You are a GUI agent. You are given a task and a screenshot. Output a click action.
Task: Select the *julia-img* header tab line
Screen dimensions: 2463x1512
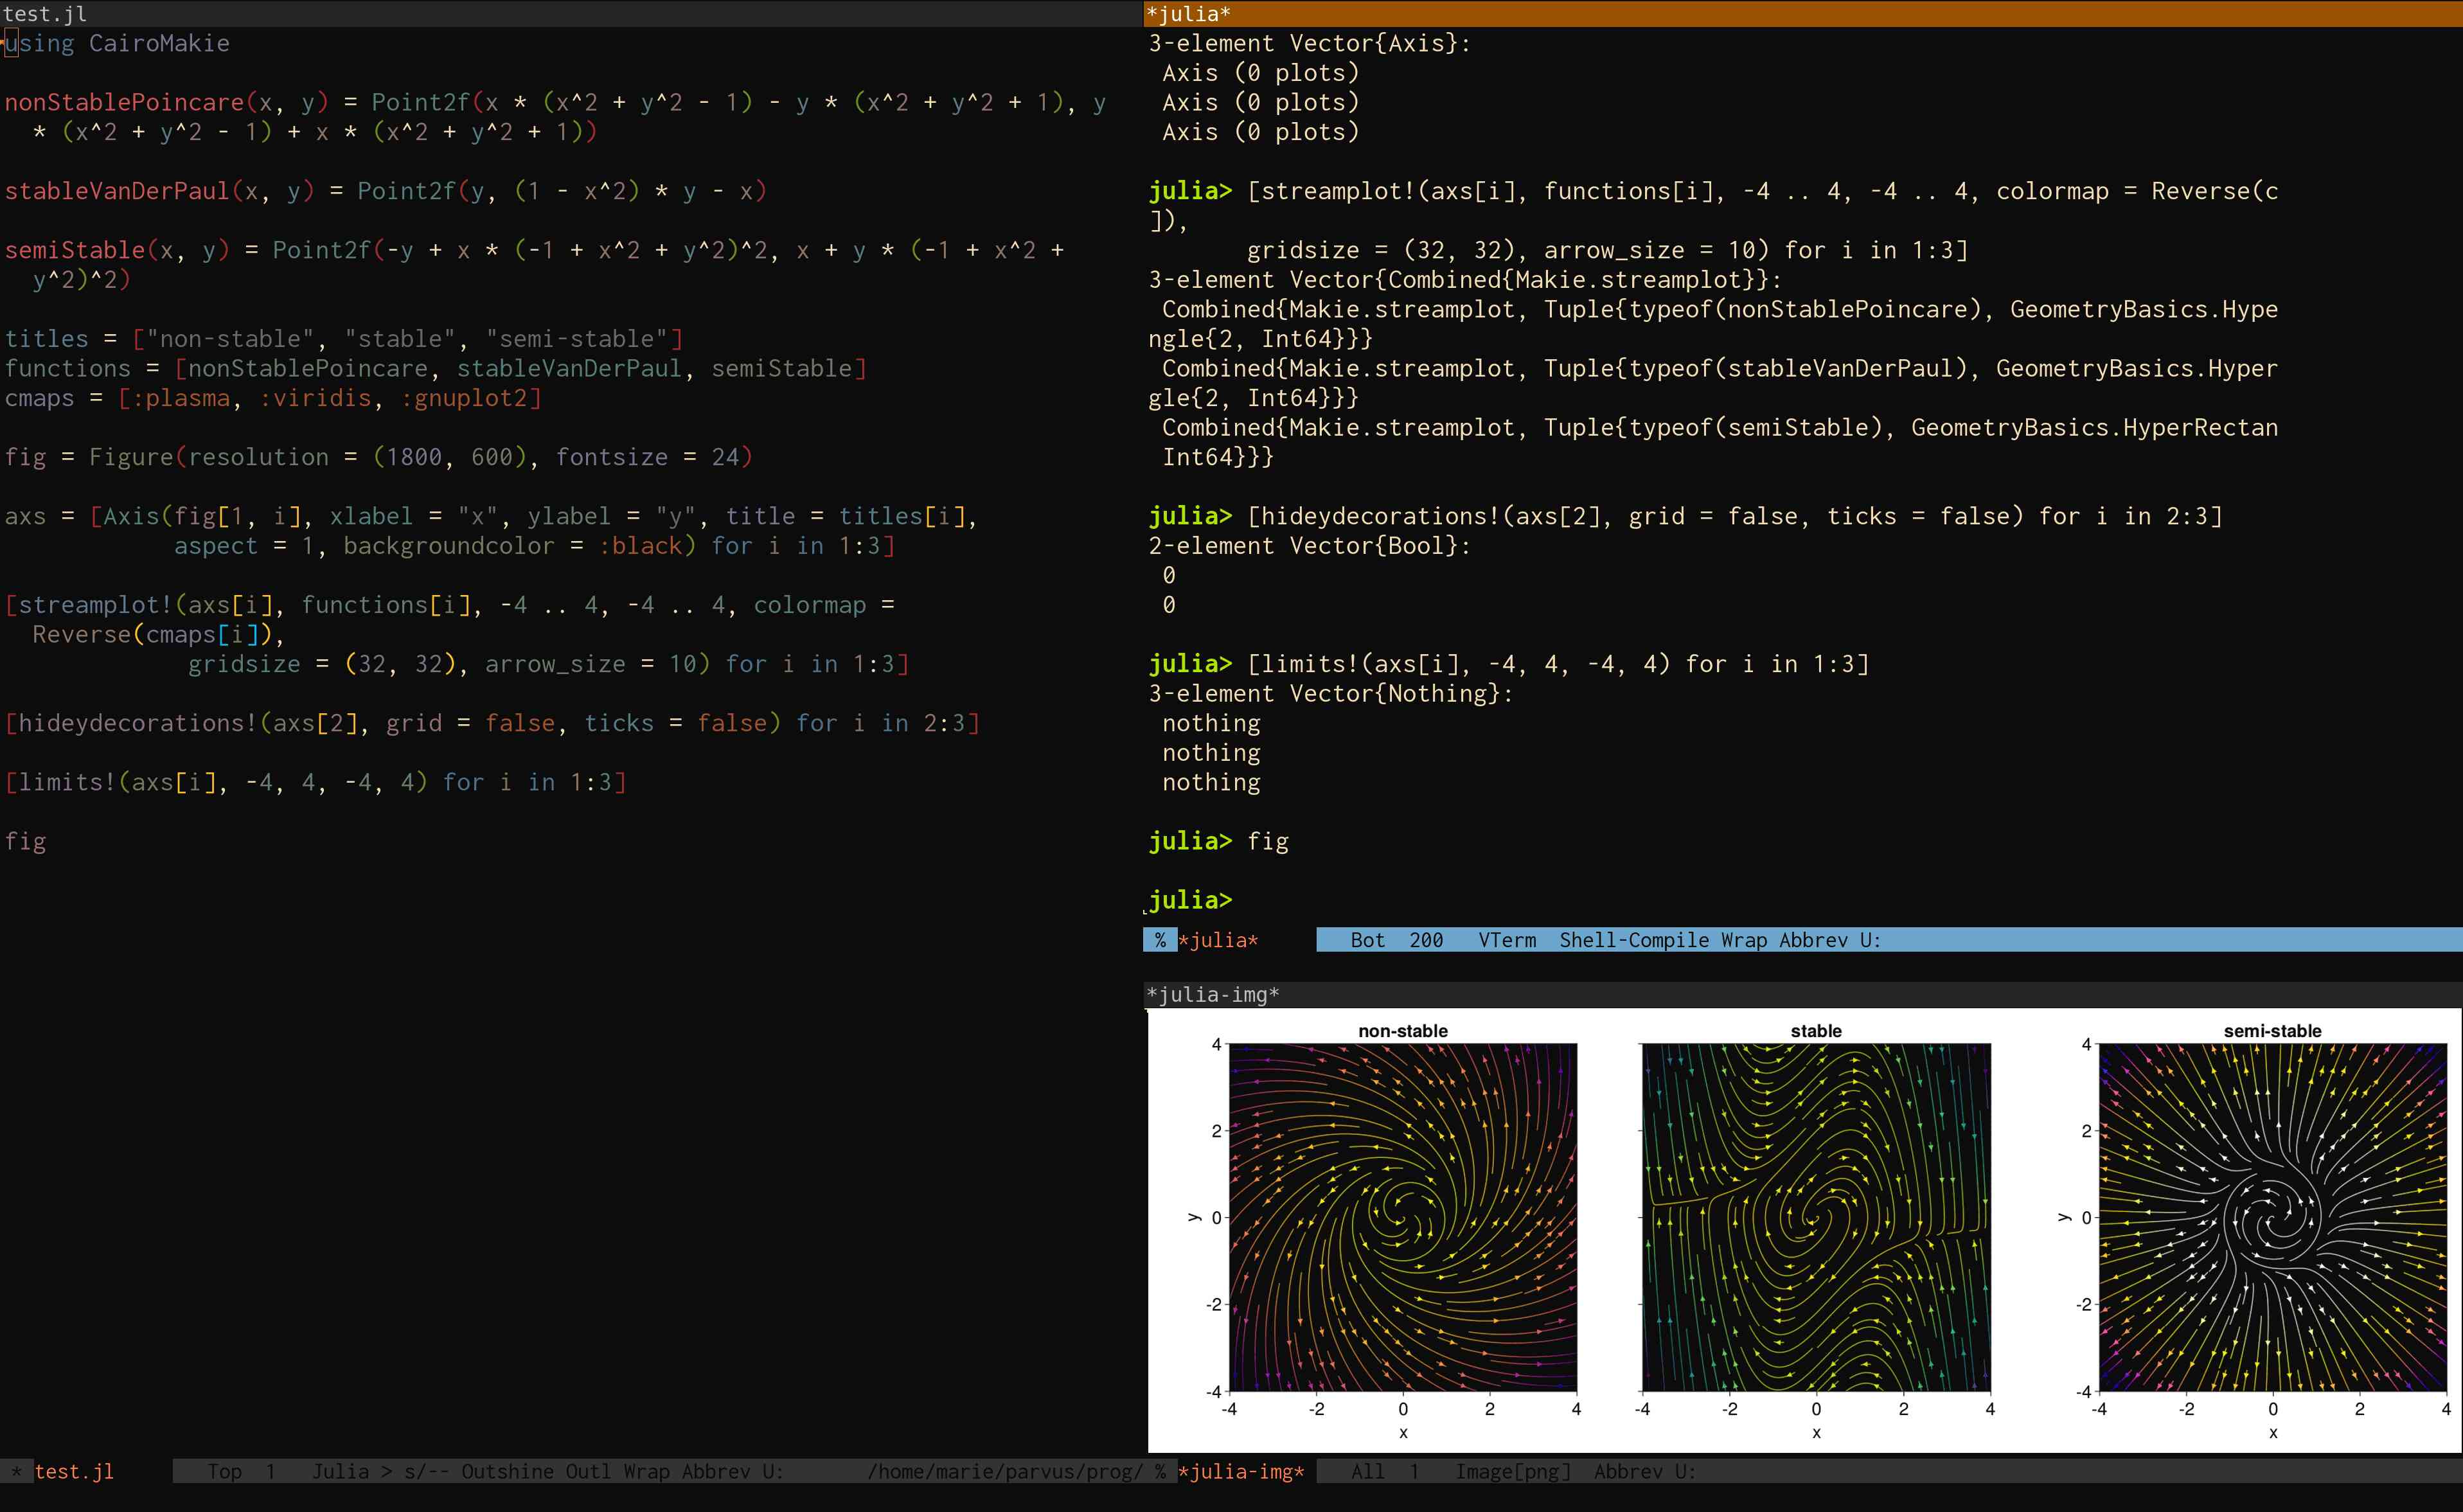click(x=1212, y=994)
